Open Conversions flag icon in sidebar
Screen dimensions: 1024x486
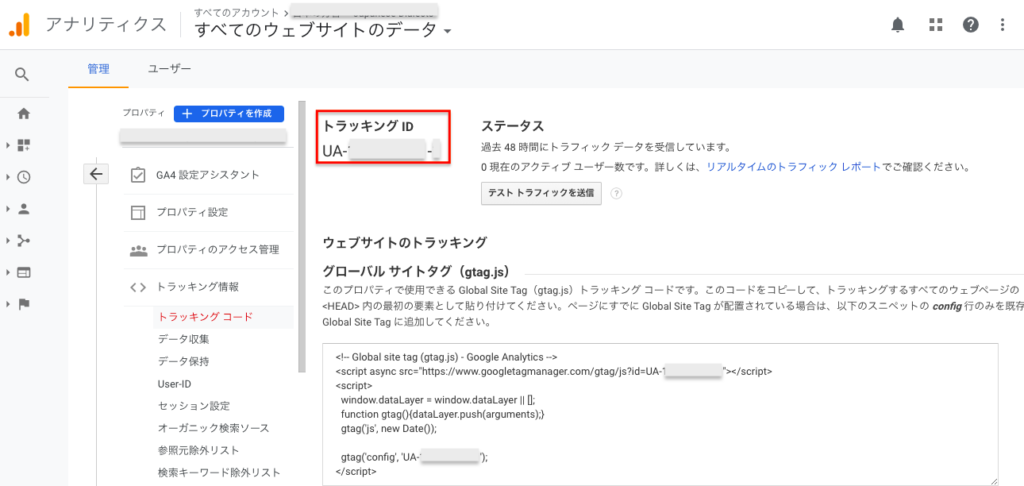pos(24,304)
